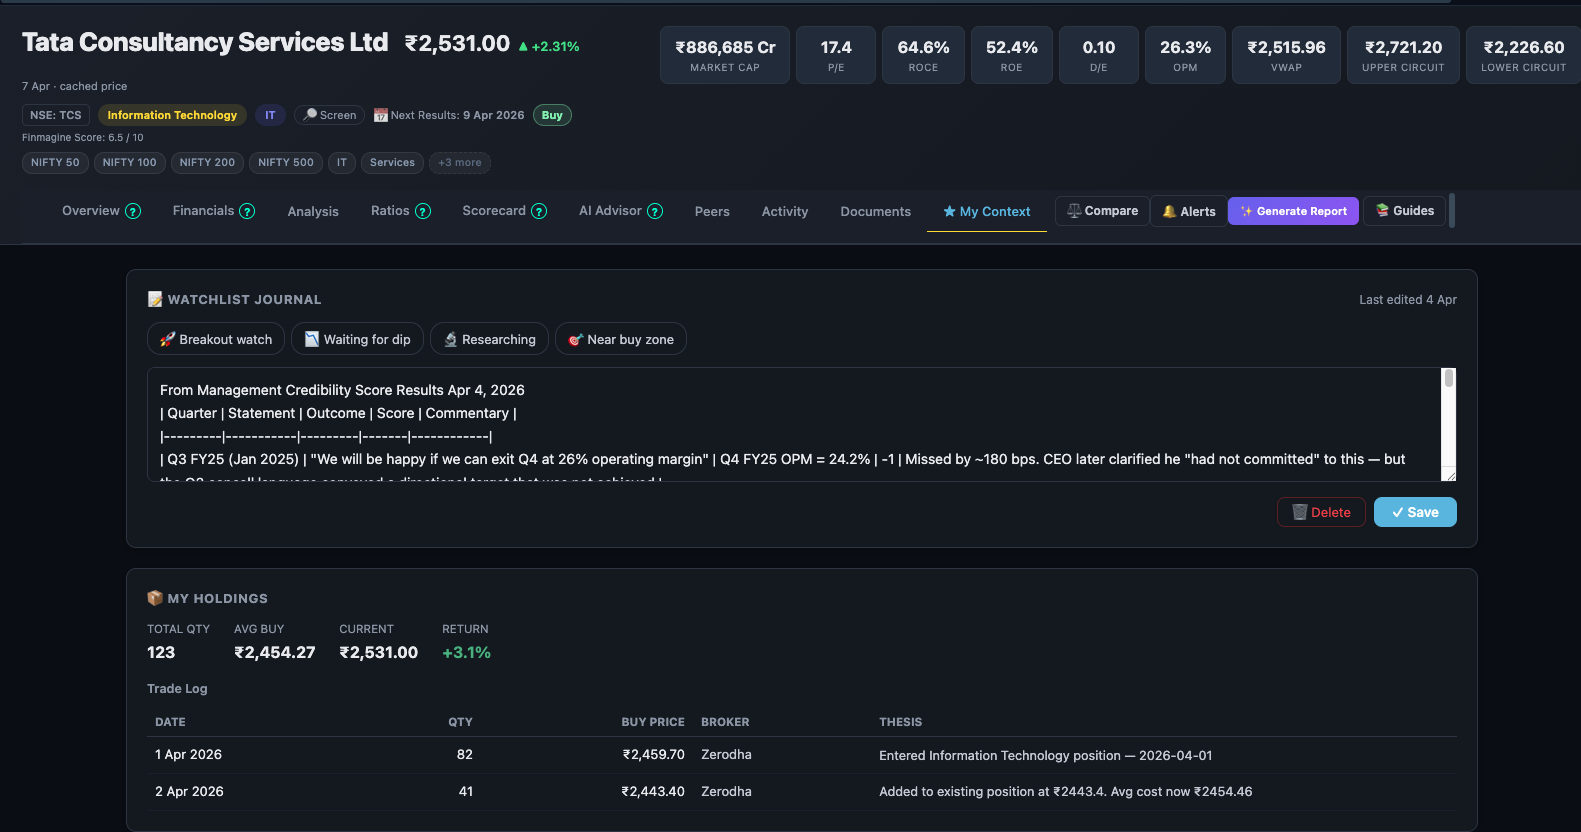Click the Compare button

pos(1102,211)
